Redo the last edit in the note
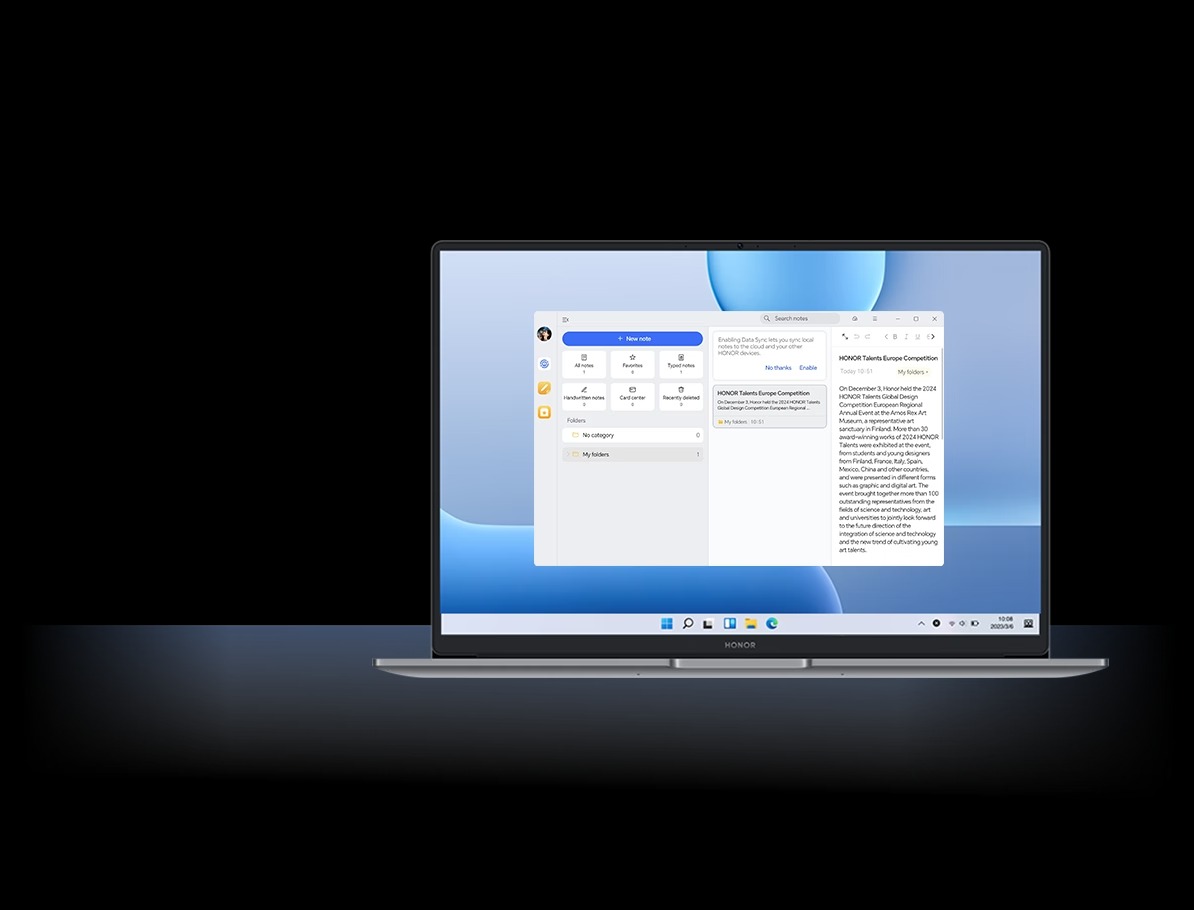Viewport: 1194px width, 910px height. (x=867, y=337)
